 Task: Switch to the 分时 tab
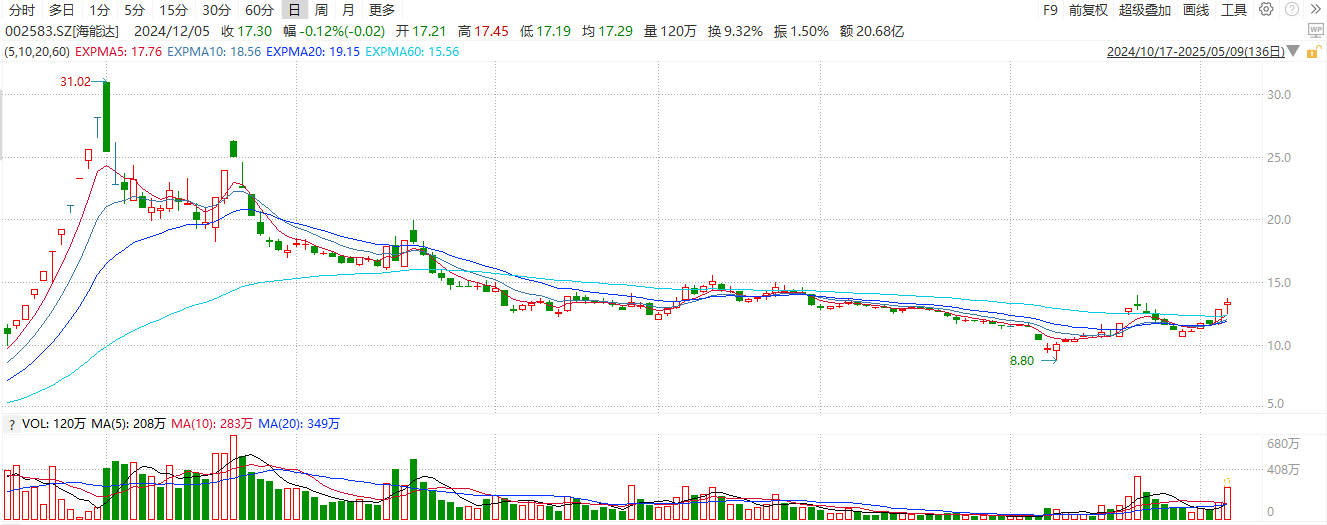pos(21,10)
